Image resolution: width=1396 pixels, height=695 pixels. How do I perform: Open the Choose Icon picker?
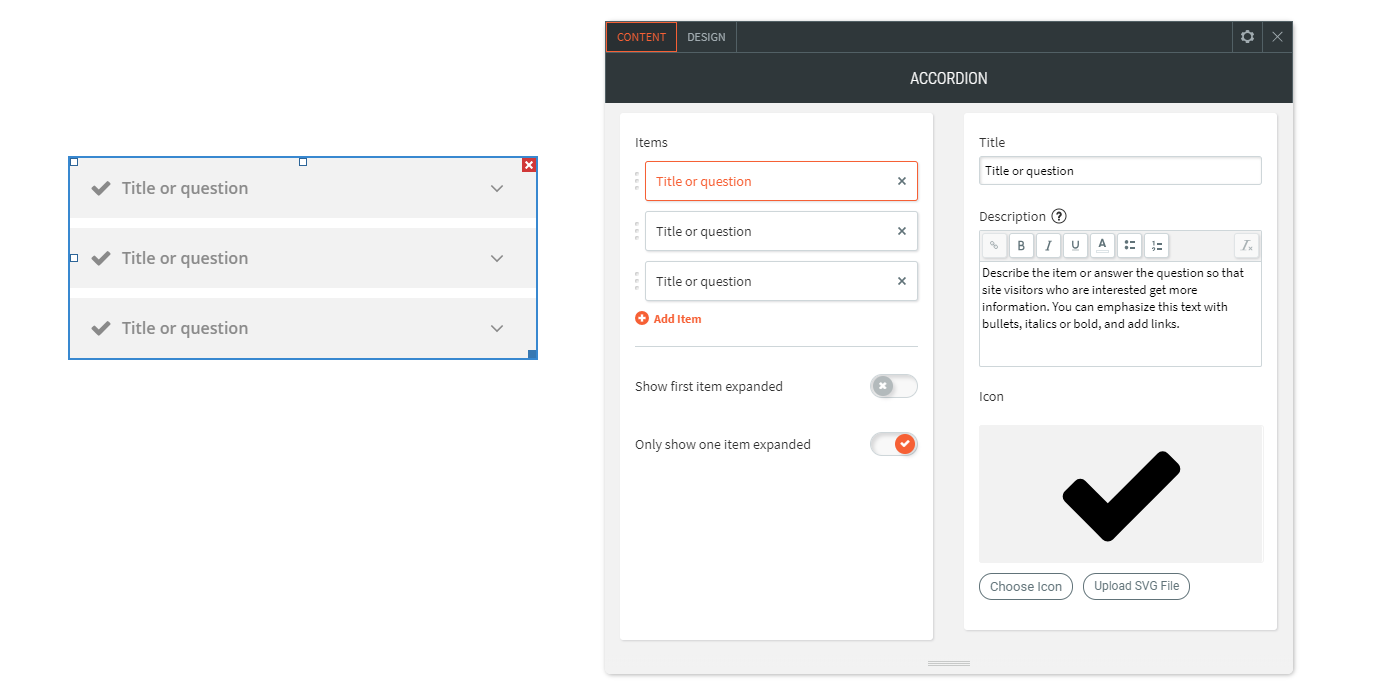point(1025,586)
